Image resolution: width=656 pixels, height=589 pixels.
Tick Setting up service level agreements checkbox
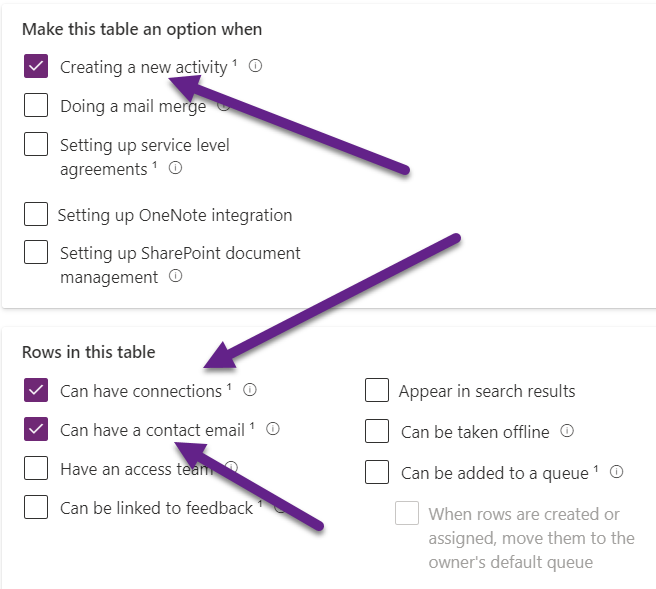tap(36, 144)
